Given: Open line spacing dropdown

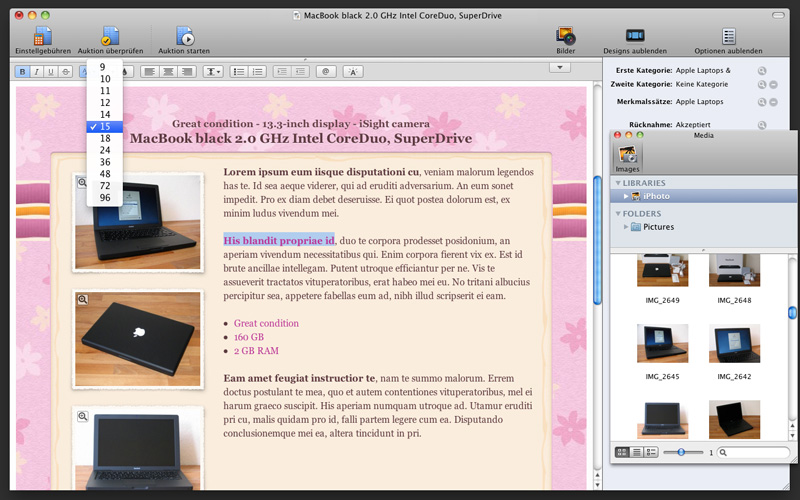Looking at the screenshot, I should 213,72.
